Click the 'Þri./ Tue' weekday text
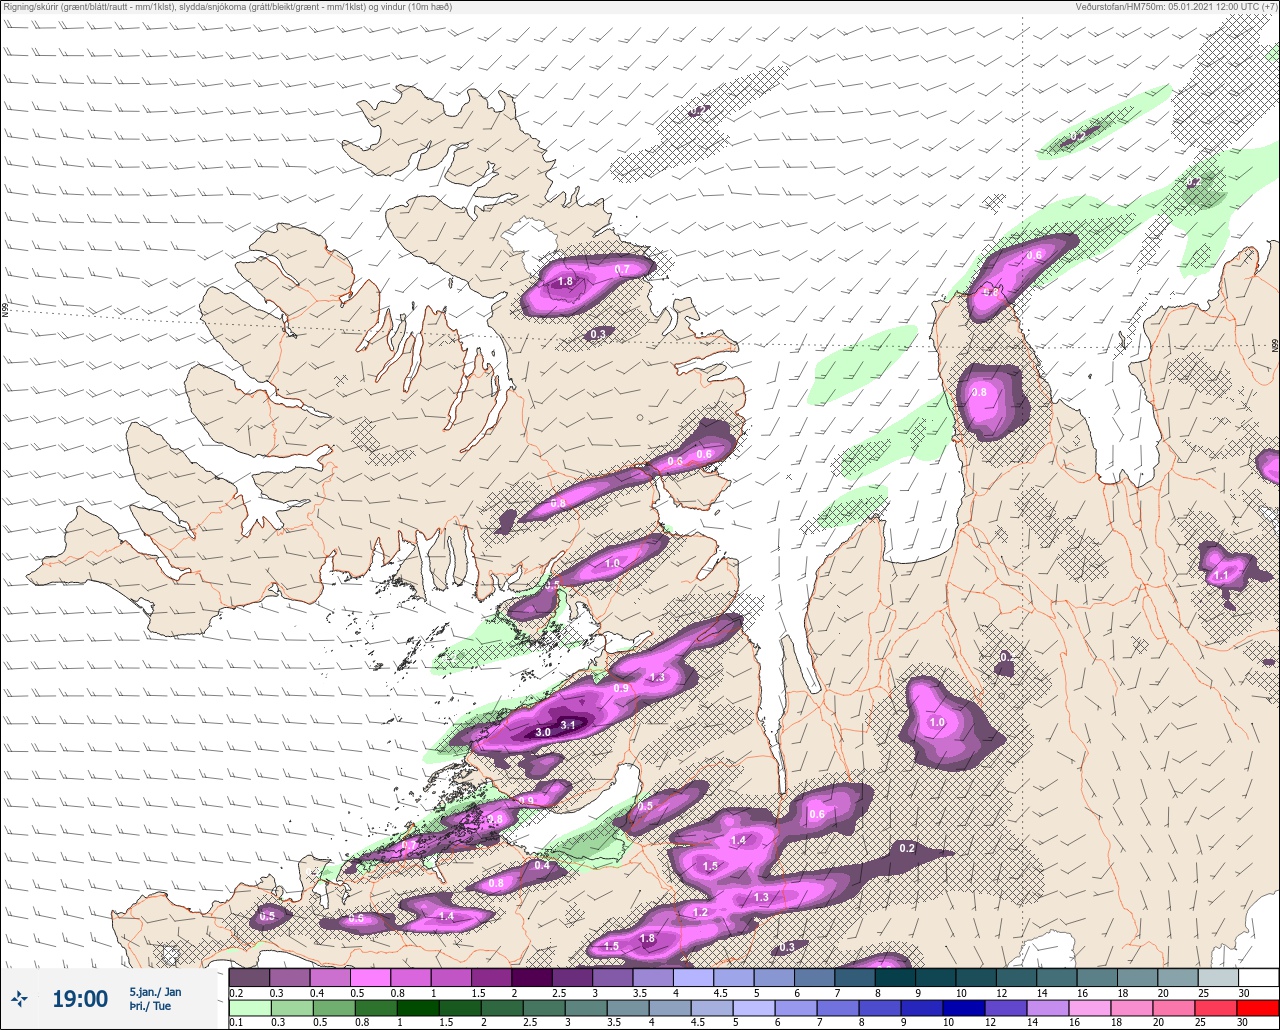Viewport: 1280px width, 1030px height. click(149, 1006)
